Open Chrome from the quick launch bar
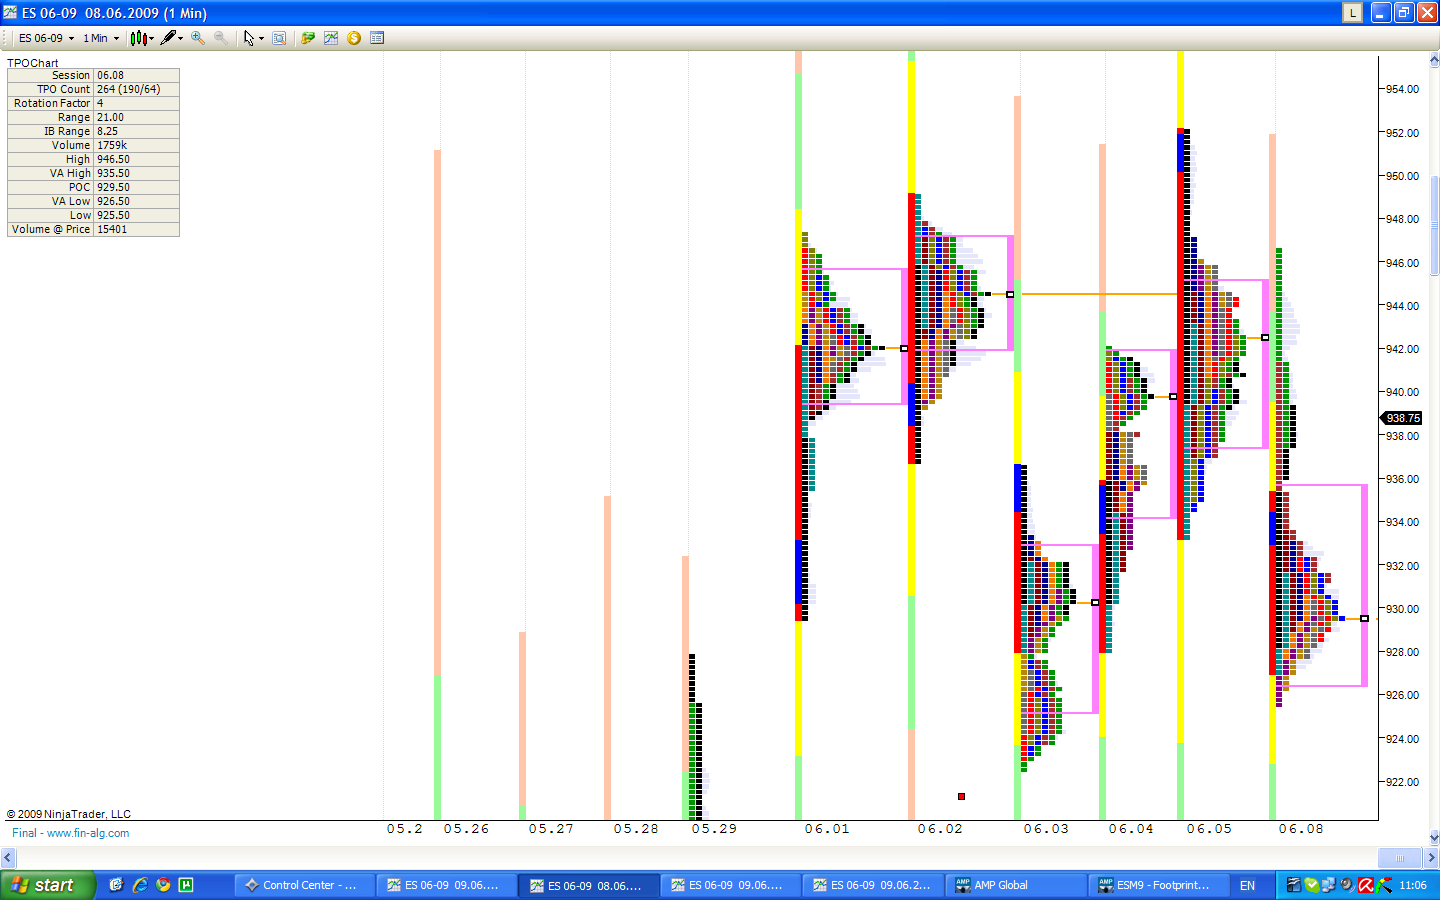Viewport: 1440px width, 900px height. coord(163,885)
